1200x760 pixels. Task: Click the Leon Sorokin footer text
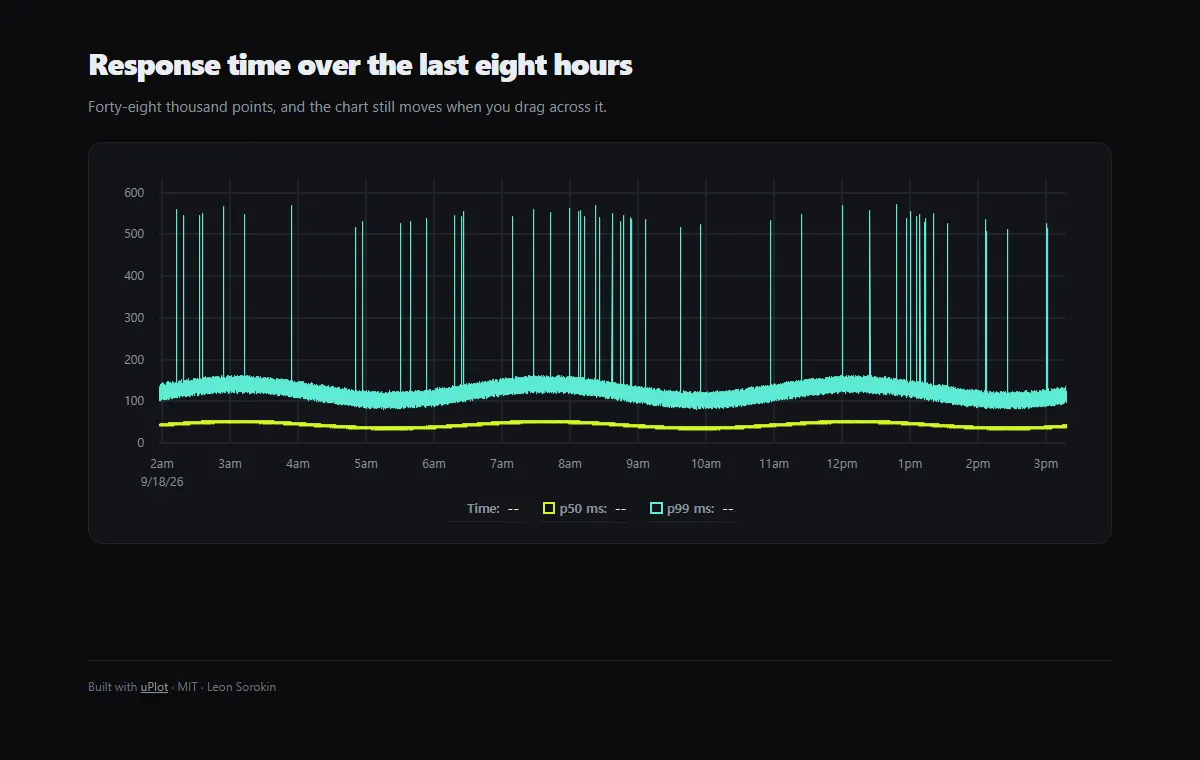pyautogui.click(x=241, y=687)
